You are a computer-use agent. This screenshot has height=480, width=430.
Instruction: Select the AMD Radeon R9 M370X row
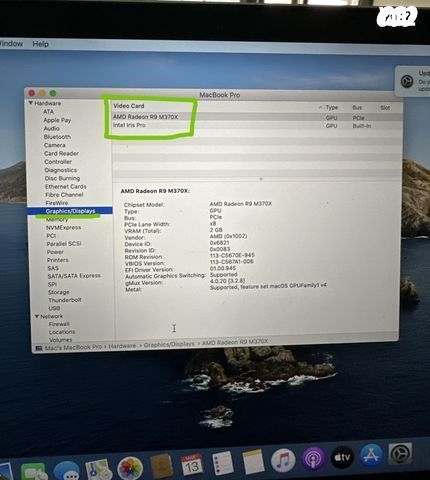(257, 117)
